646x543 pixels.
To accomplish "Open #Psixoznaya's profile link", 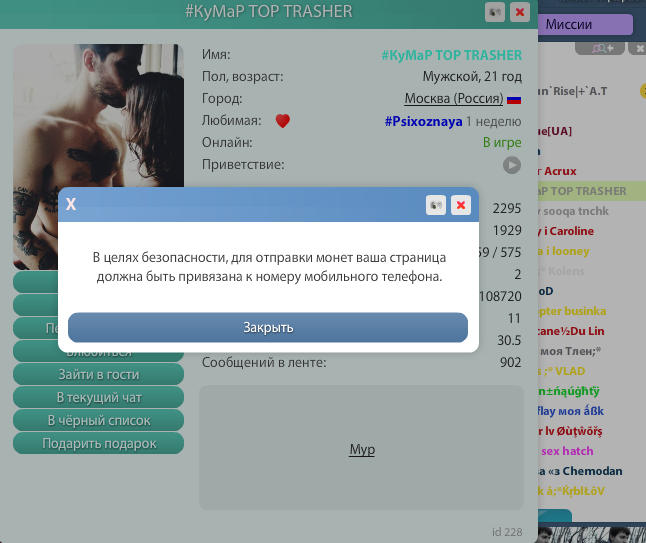I will click(x=423, y=122).
